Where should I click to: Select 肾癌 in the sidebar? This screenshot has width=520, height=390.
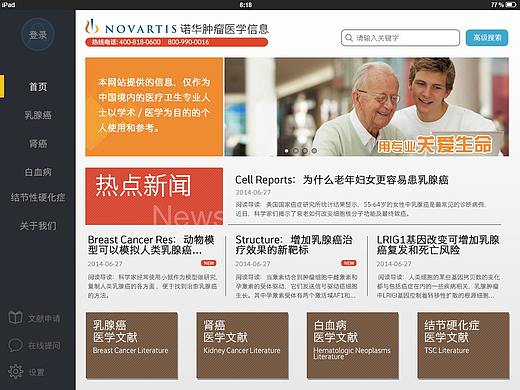point(38,144)
